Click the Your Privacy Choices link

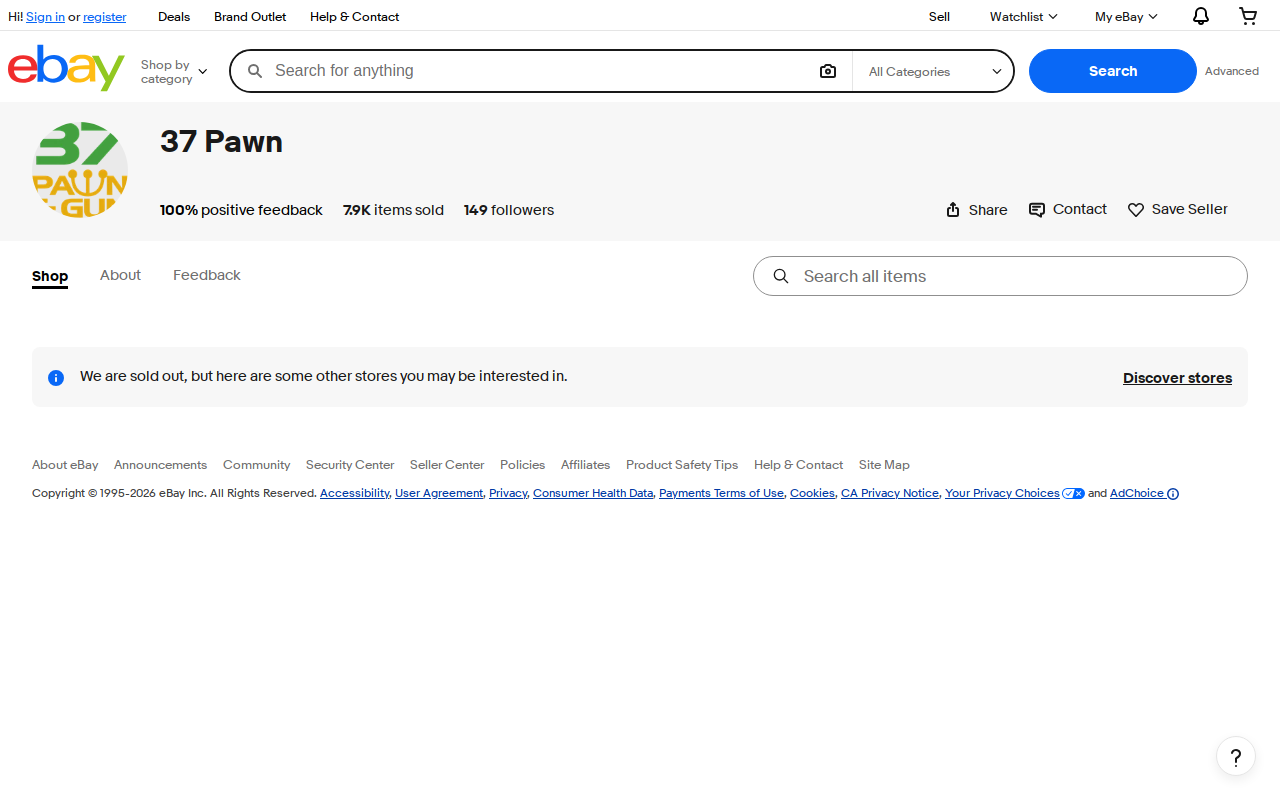coord(1015,493)
